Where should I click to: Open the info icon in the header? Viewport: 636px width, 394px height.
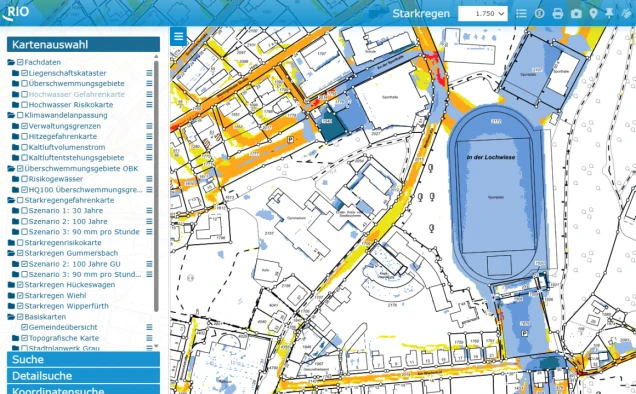pyautogui.click(x=539, y=13)
